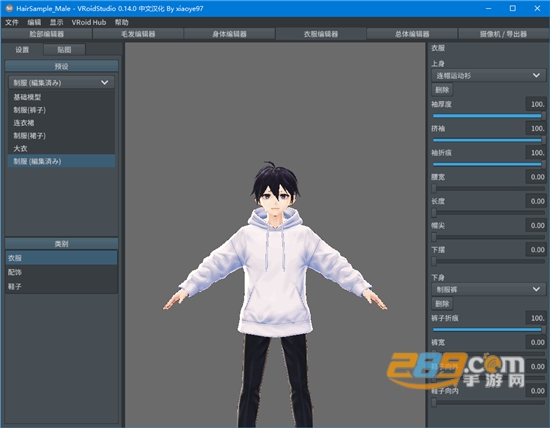Open the 下身 制服裤 dropdown
The width and height of the screenshot is (550, 428).
pyautogui.click(x=489, y=289)
